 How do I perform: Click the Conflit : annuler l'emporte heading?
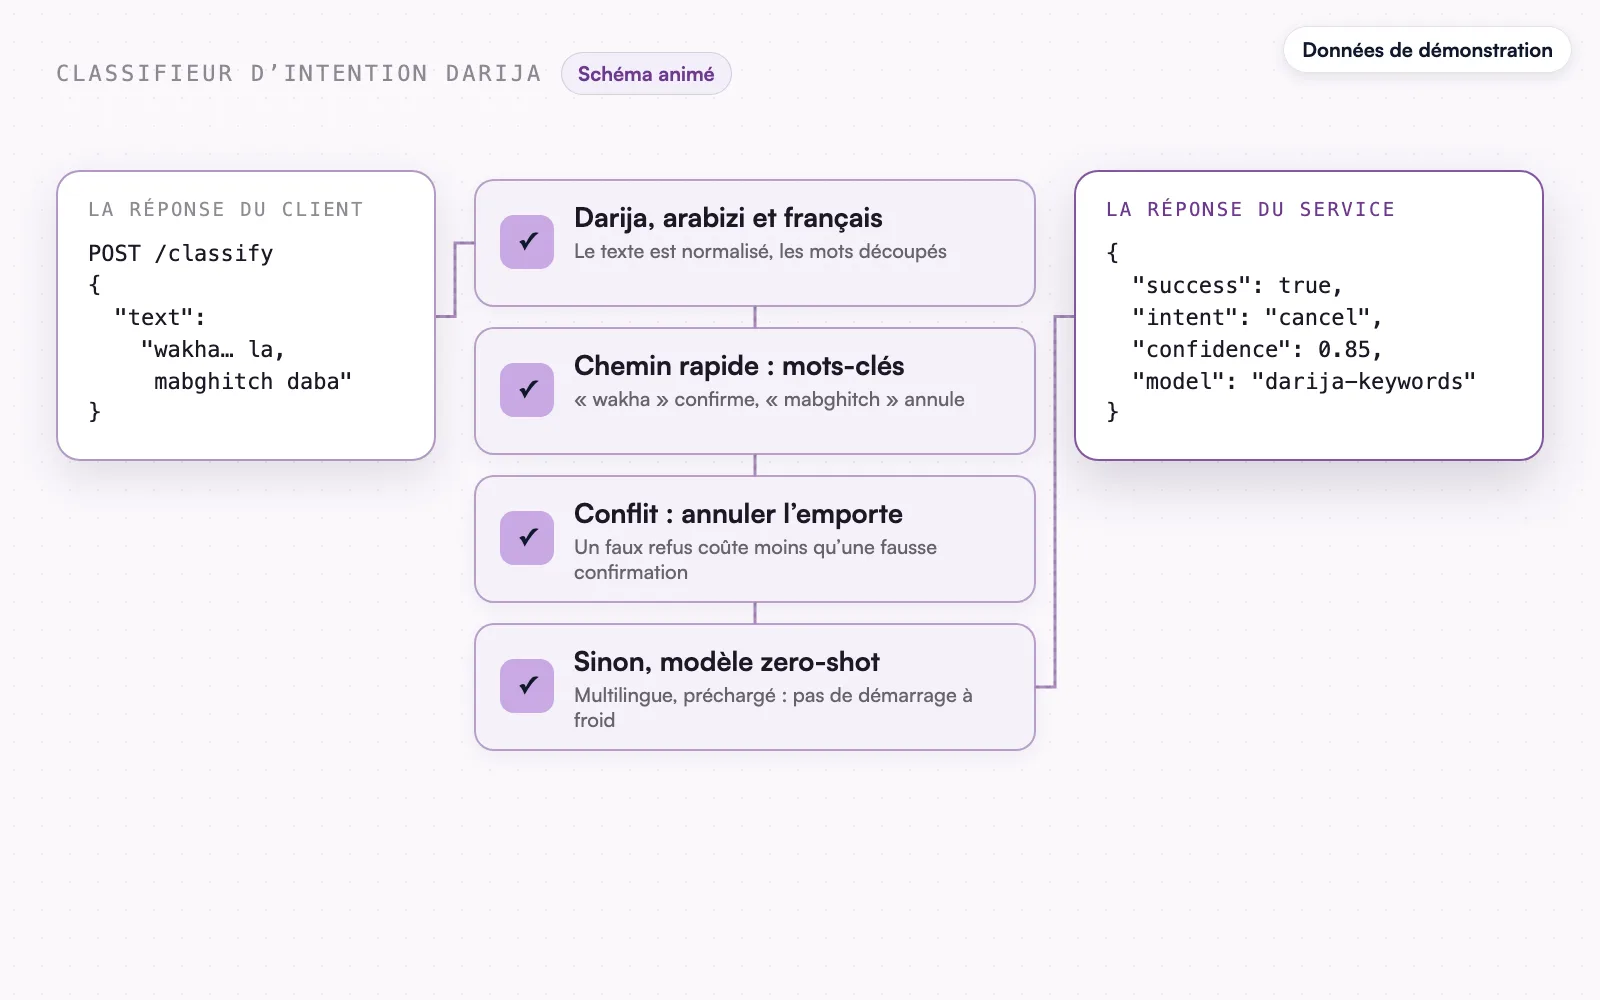tap(738, 514)
